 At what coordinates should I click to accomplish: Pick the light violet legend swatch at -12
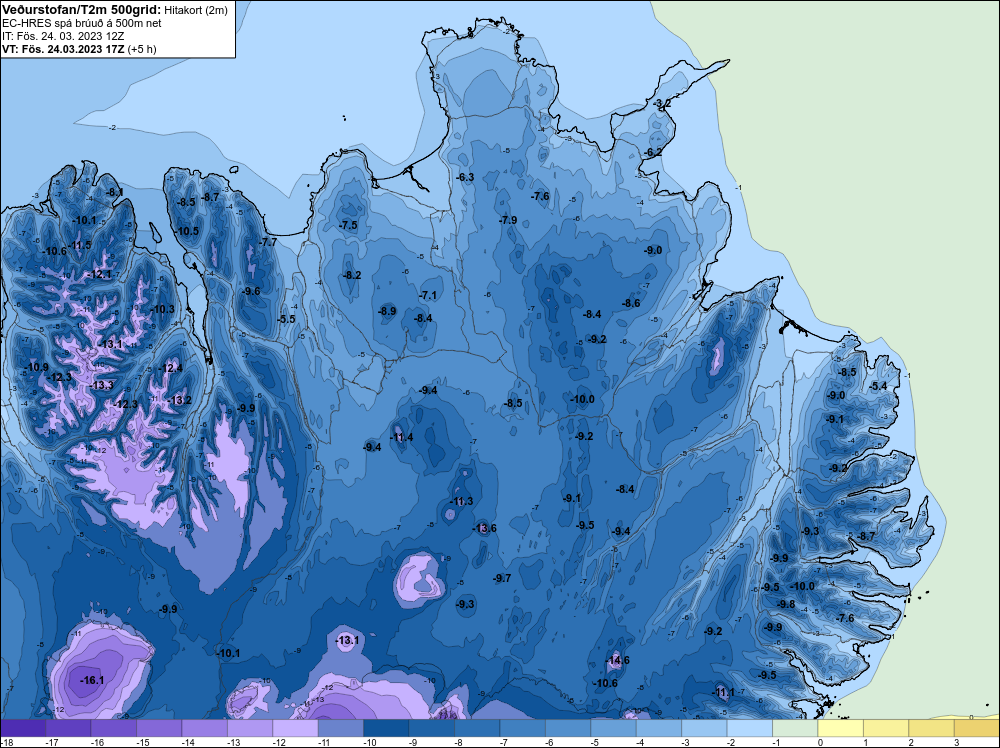[x=295, y=728]
